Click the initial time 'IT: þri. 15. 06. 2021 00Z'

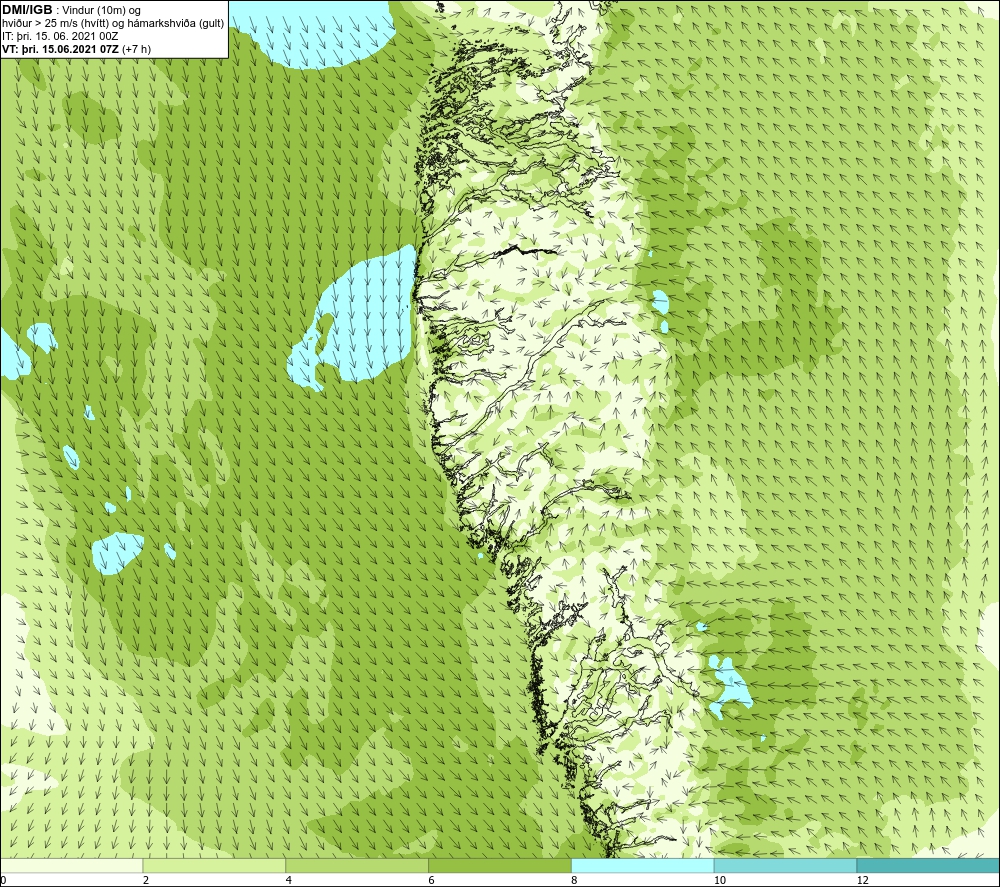point(61,36)
